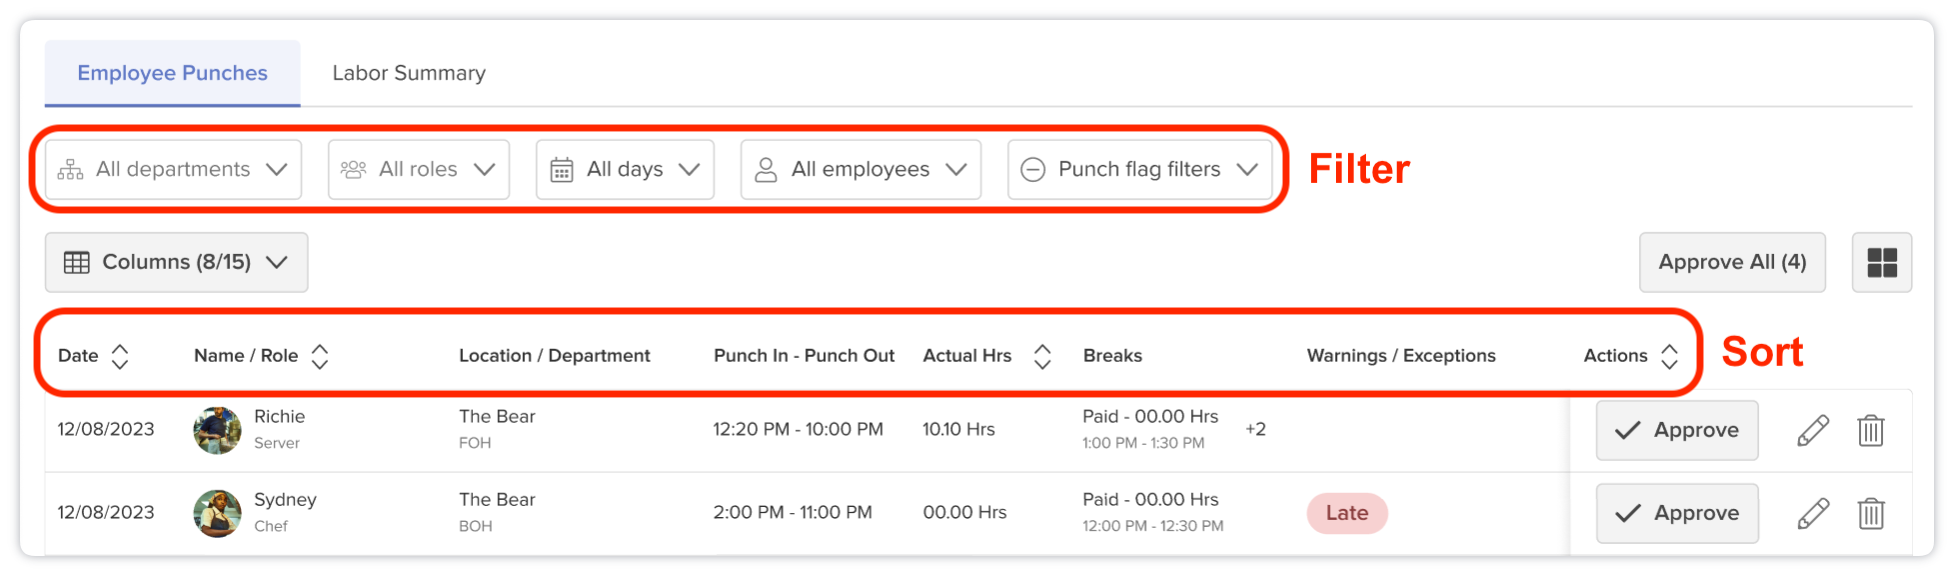
Task: Open the Punch flag filters dropdown
Action: pos(1139,170)
